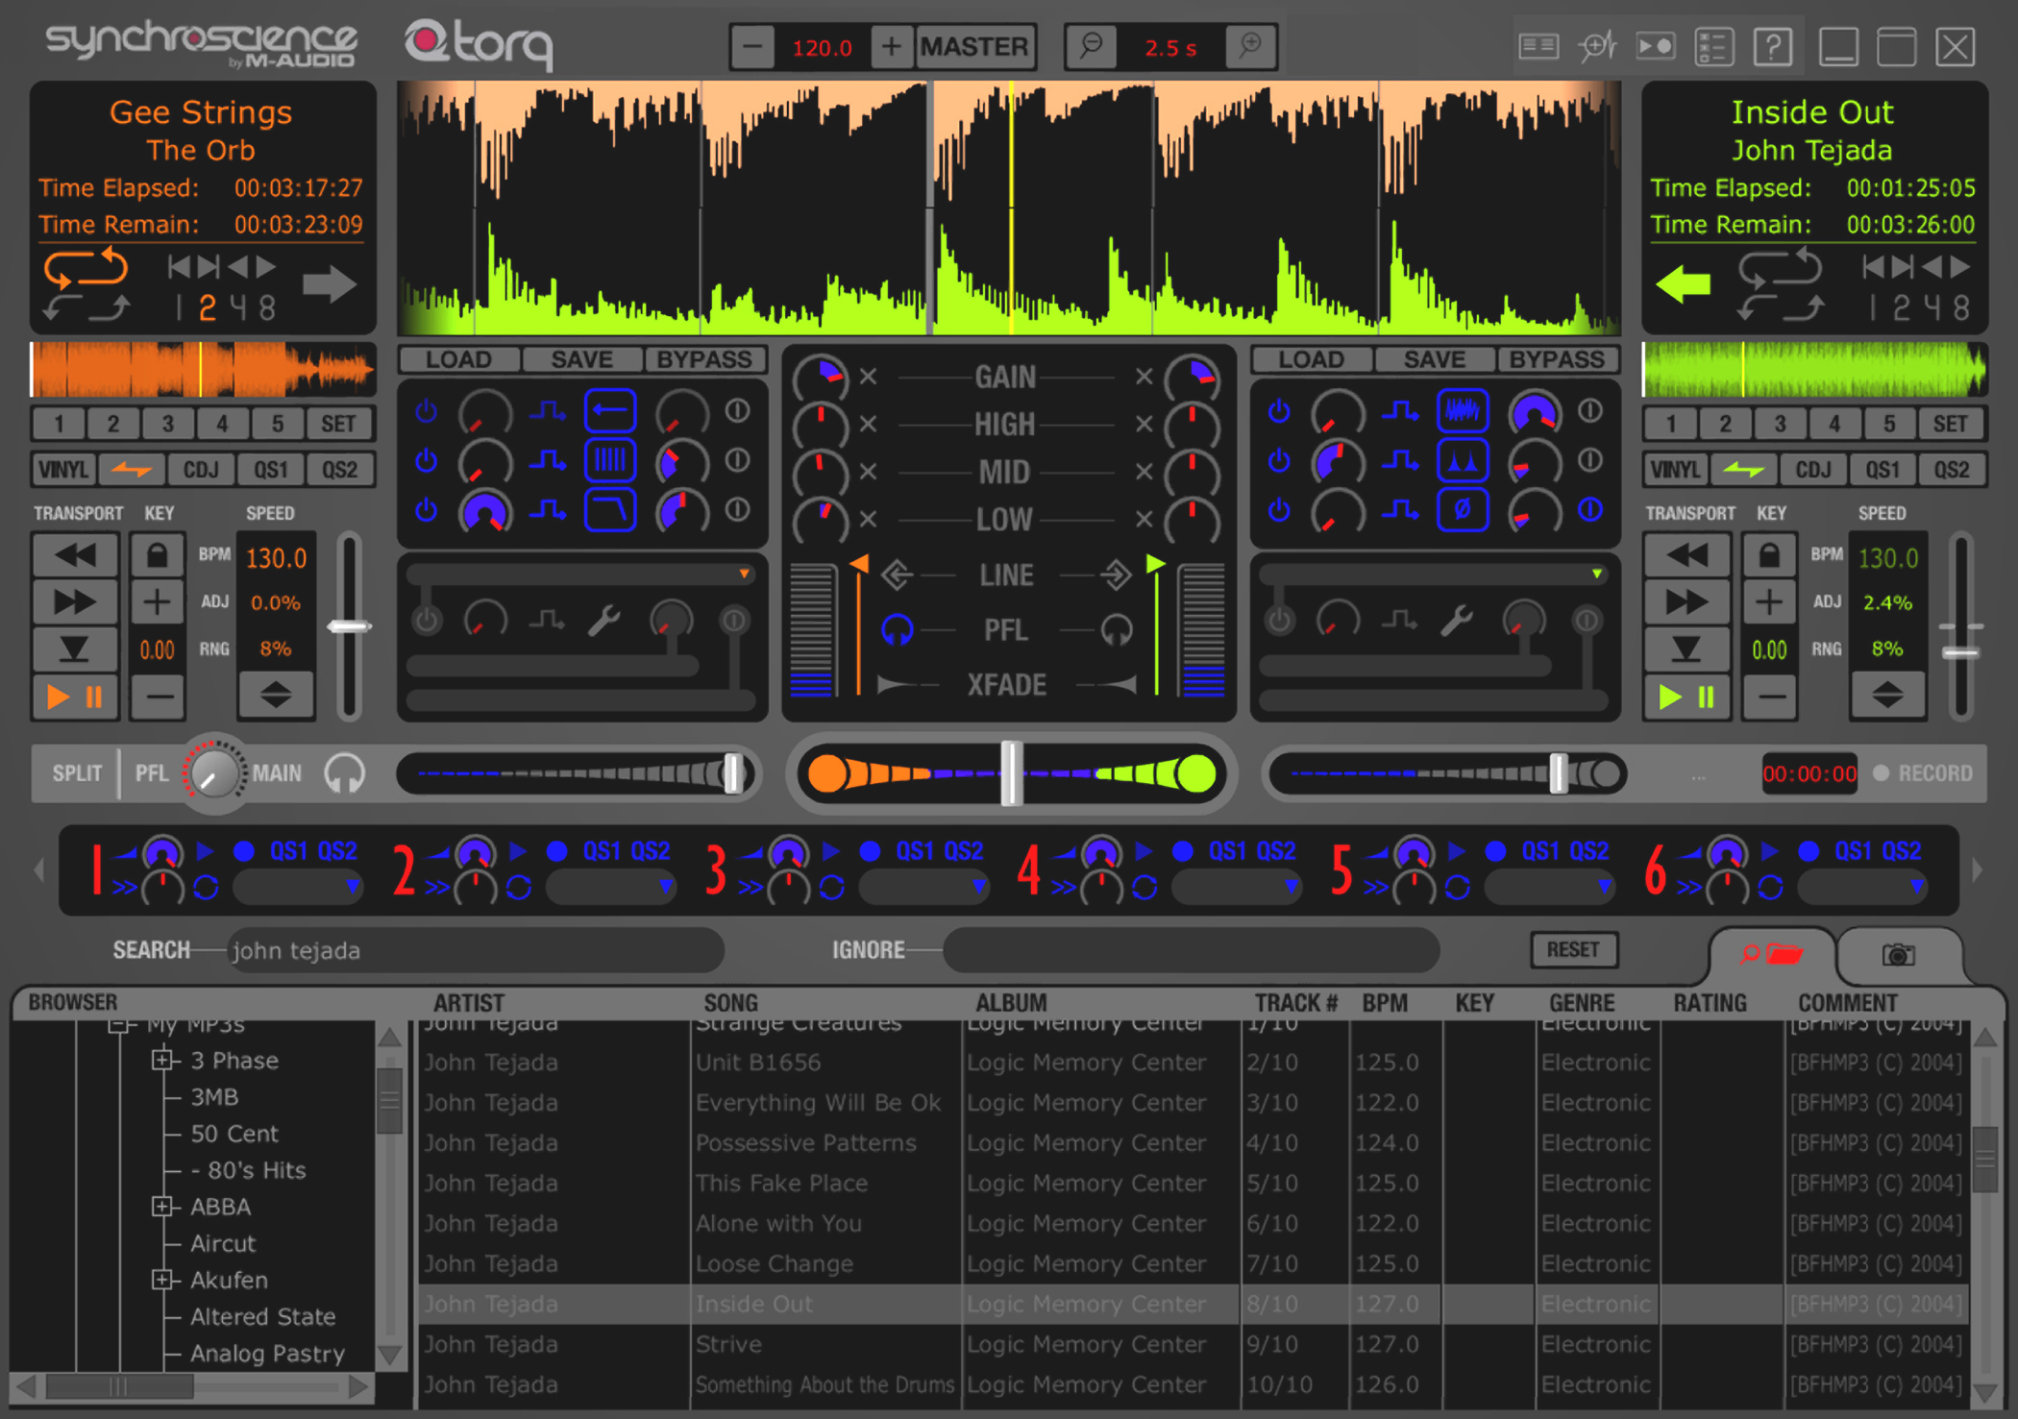Click the SPLIT headphone button
The width and height of the screenshot is (2018, 1419).
tap(77, 773)
